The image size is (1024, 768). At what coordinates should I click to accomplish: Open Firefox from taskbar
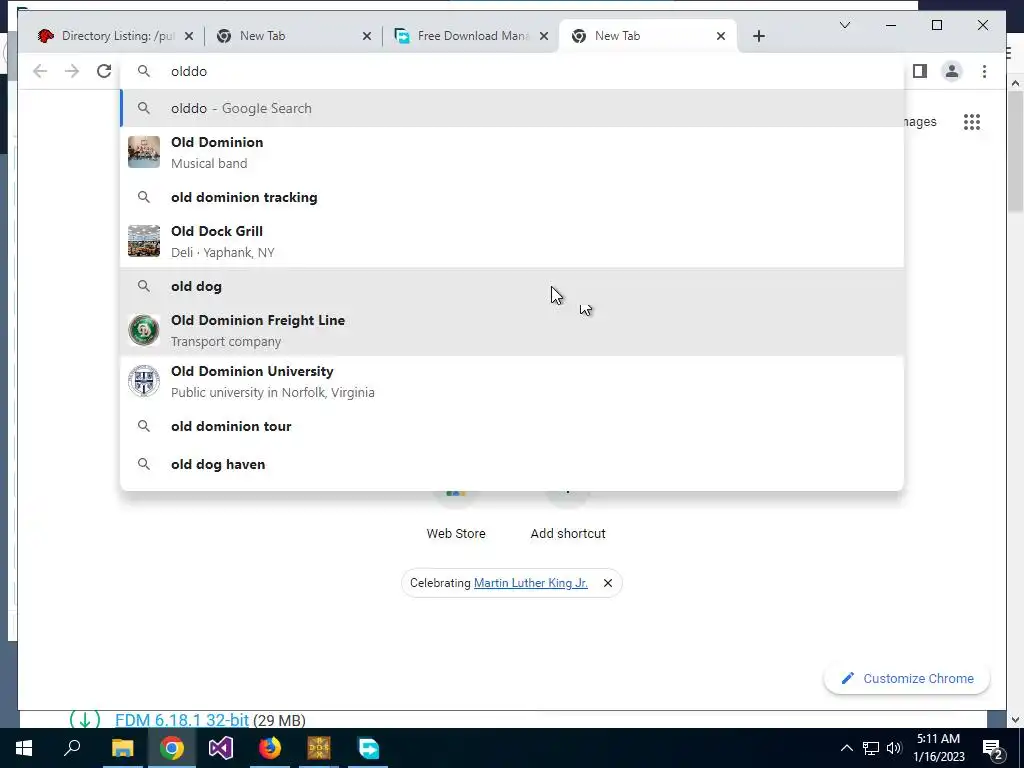(270, 748)
